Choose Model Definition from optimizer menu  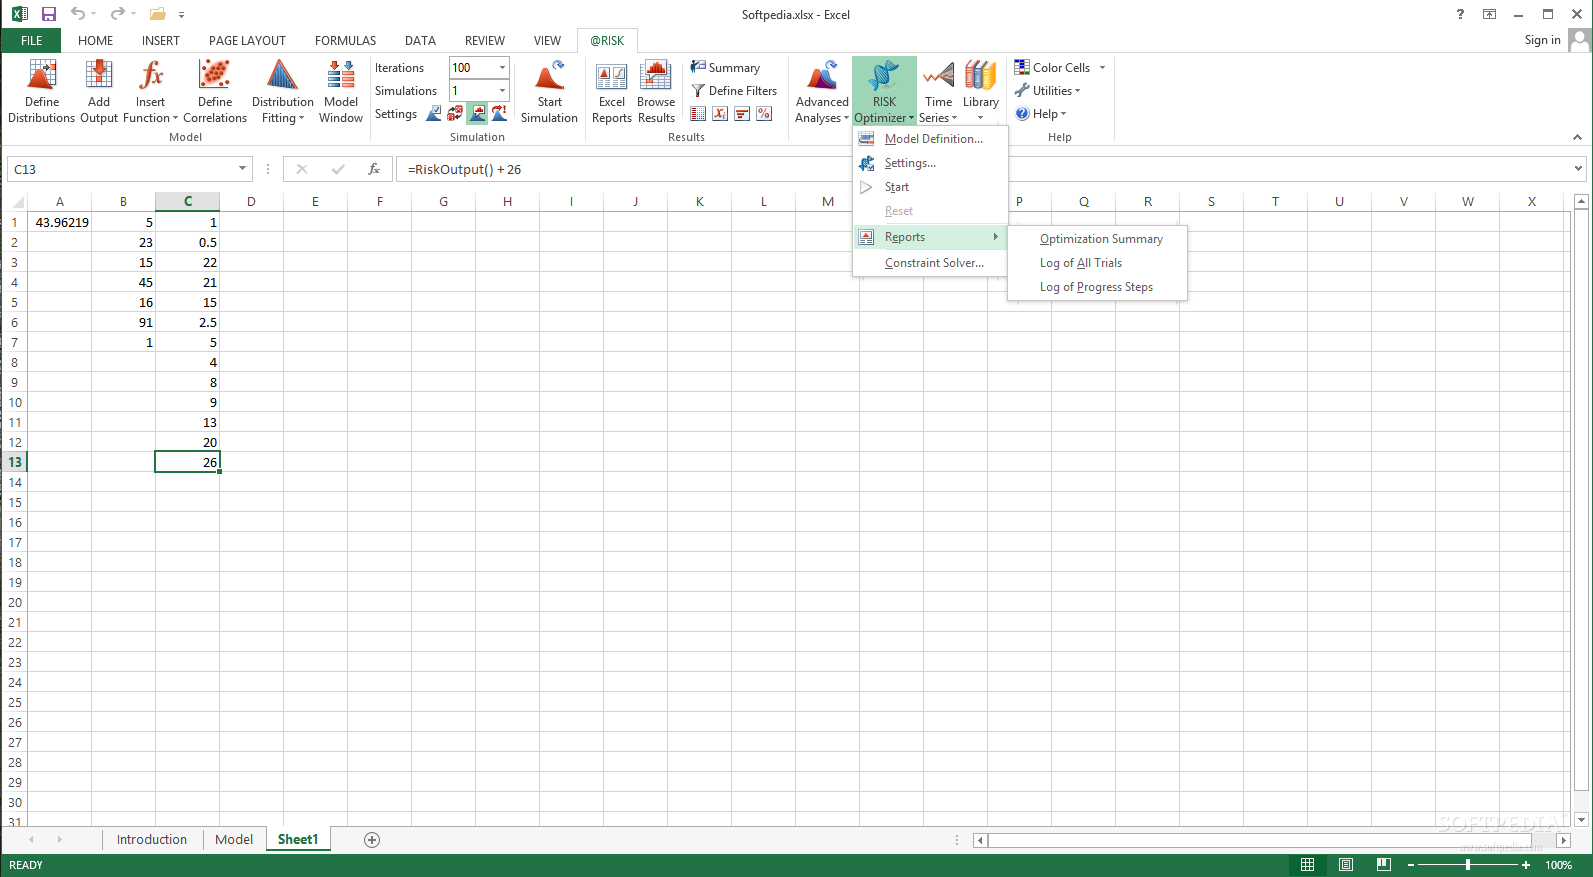coord(930,139)
